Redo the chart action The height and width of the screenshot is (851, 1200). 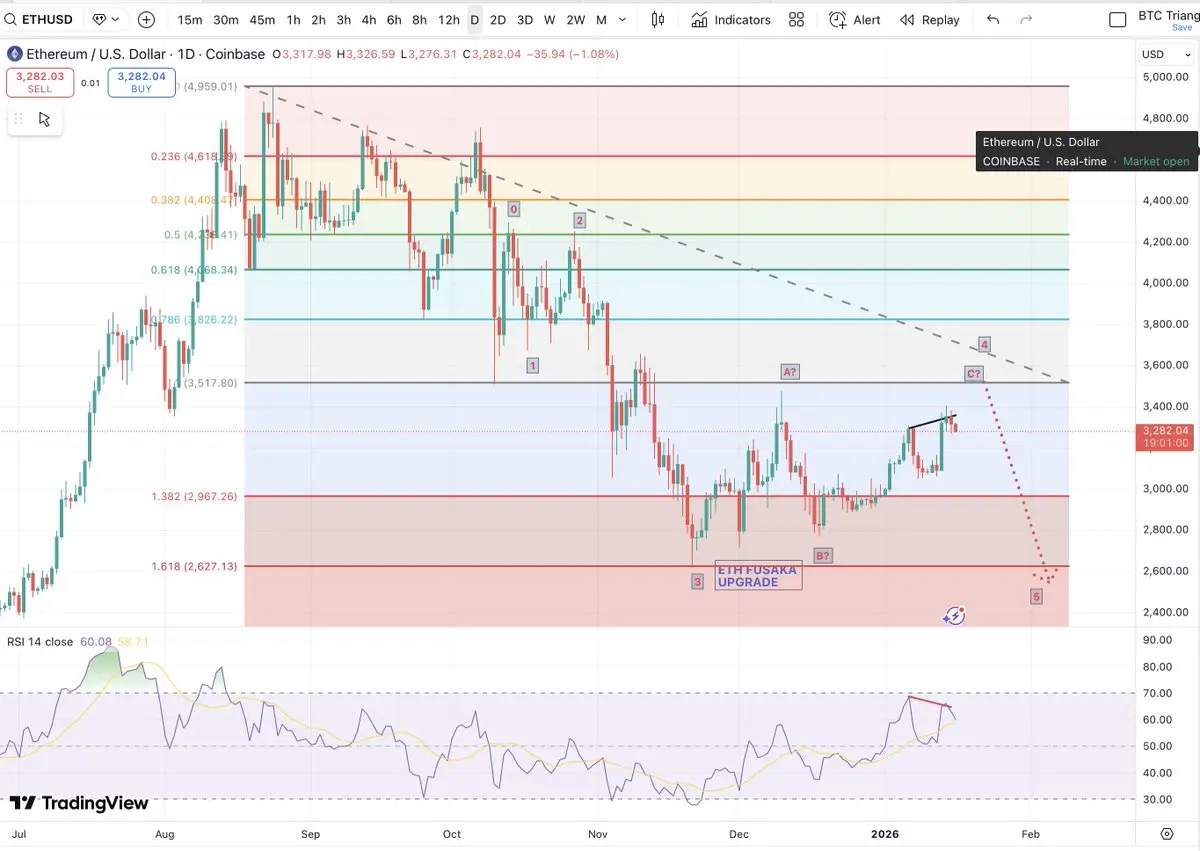tap(1026, 19)
